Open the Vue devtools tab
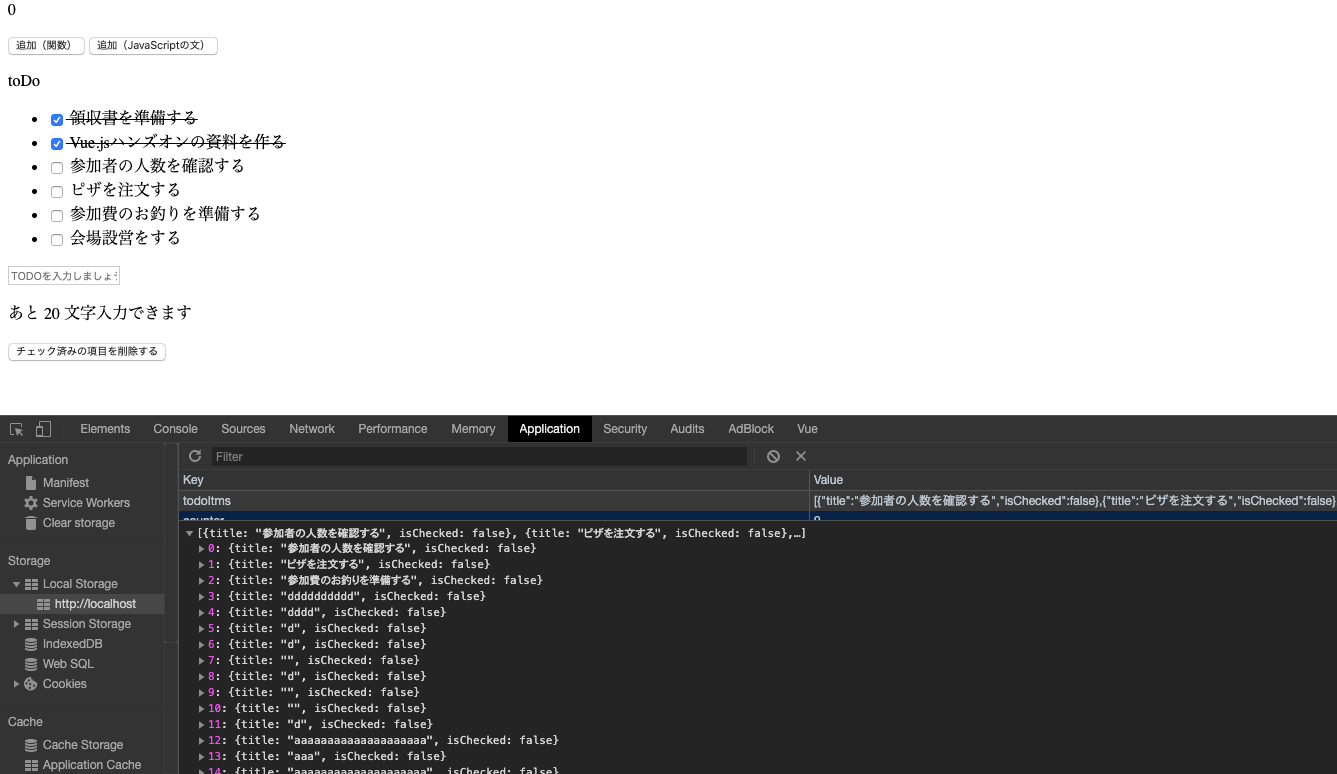1337x774 pixels. [x=807, y=429]
